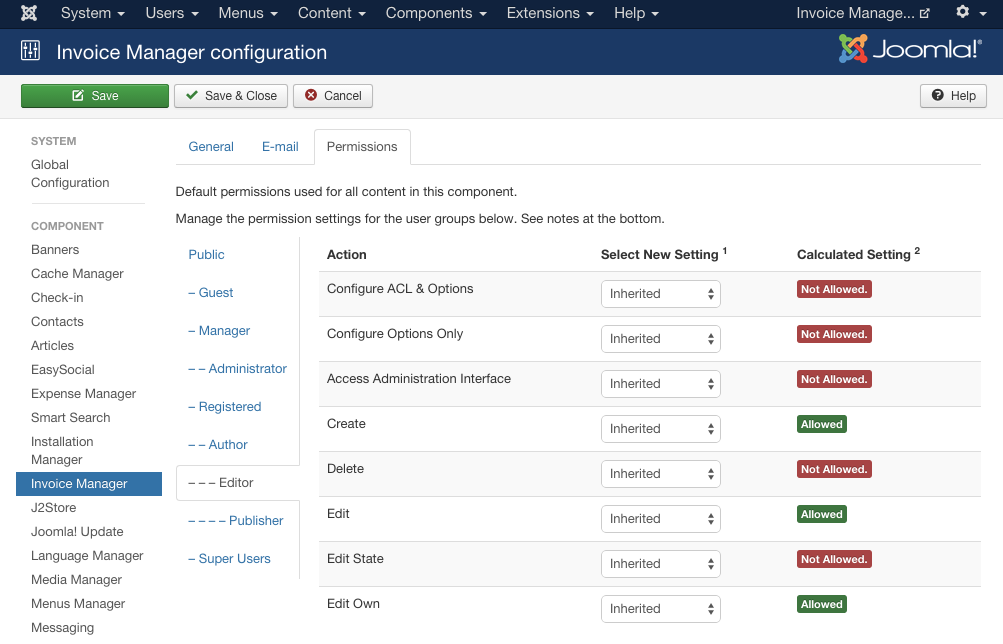
Task: Select EasySocial in the component list
Action: click(63, 370)
